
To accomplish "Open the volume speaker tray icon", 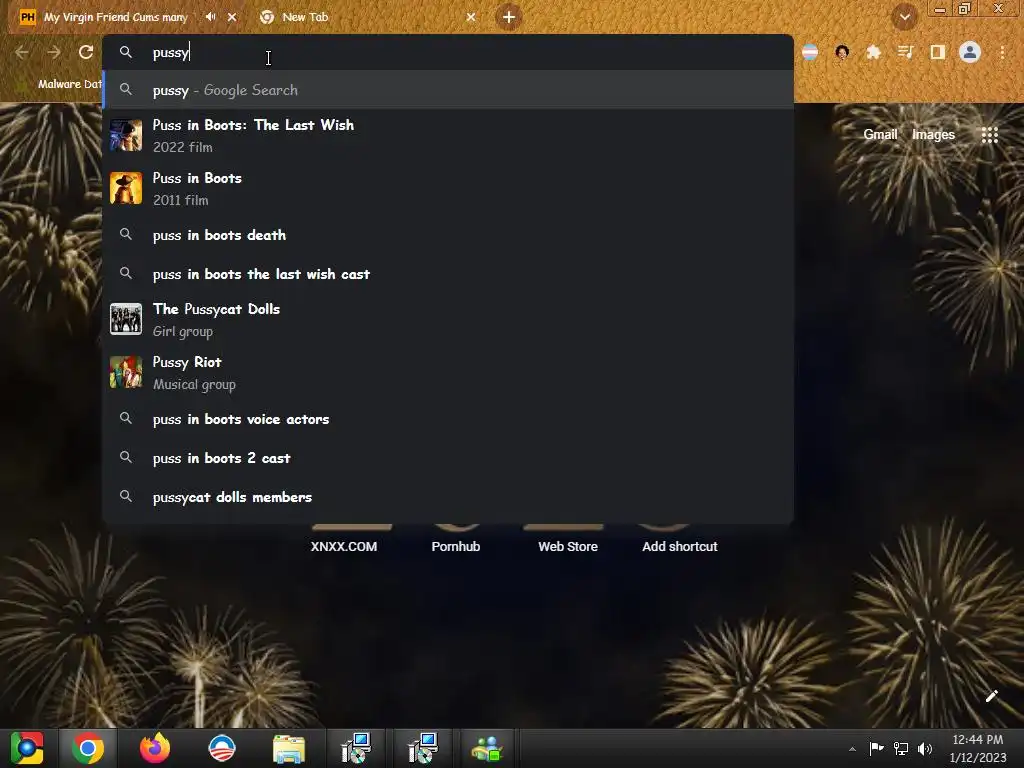I will (x=925, y=748).
